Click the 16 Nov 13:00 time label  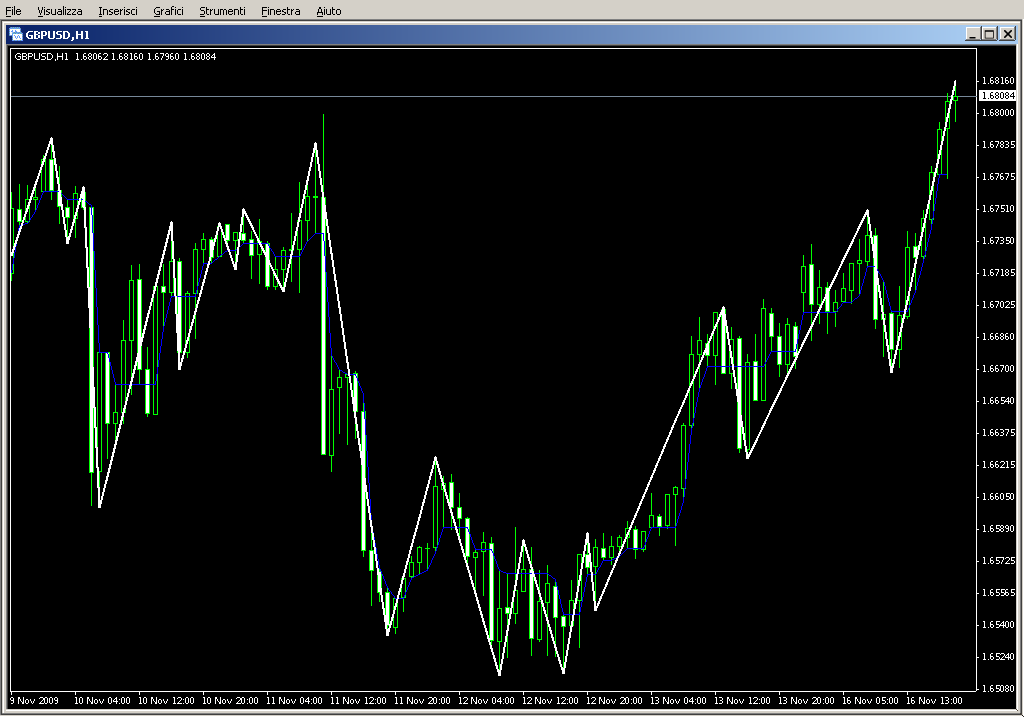click(934, 701)
